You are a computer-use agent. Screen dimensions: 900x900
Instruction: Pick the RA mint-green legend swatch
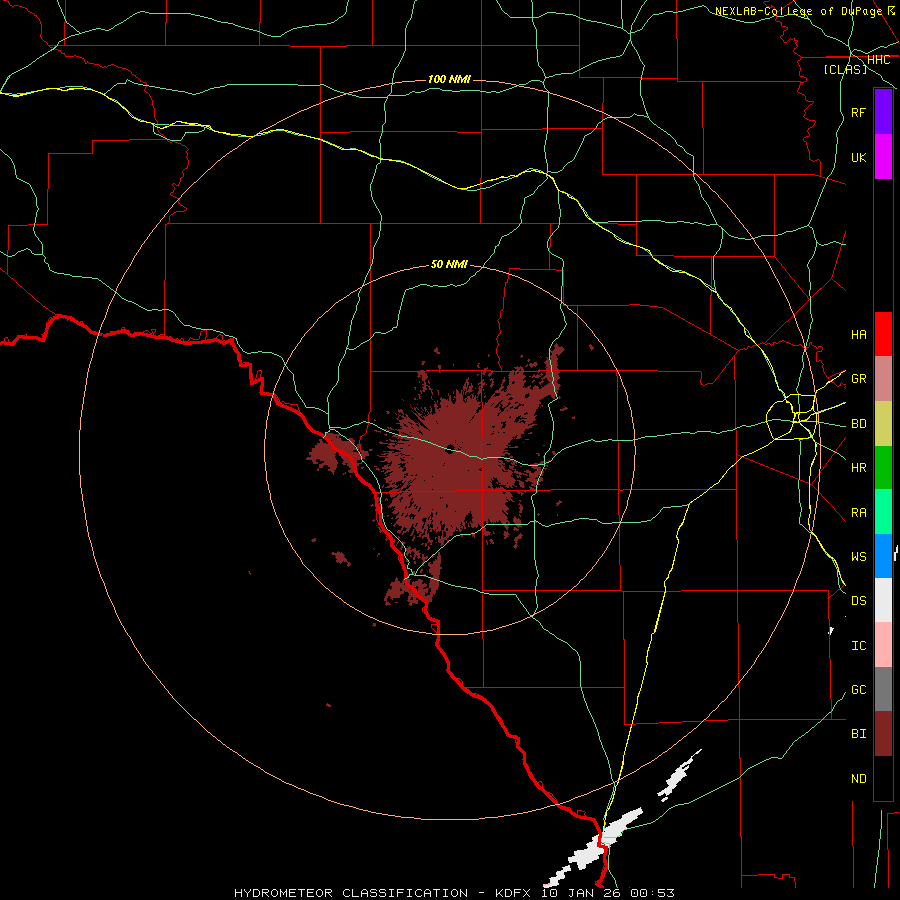pos(883,512)
